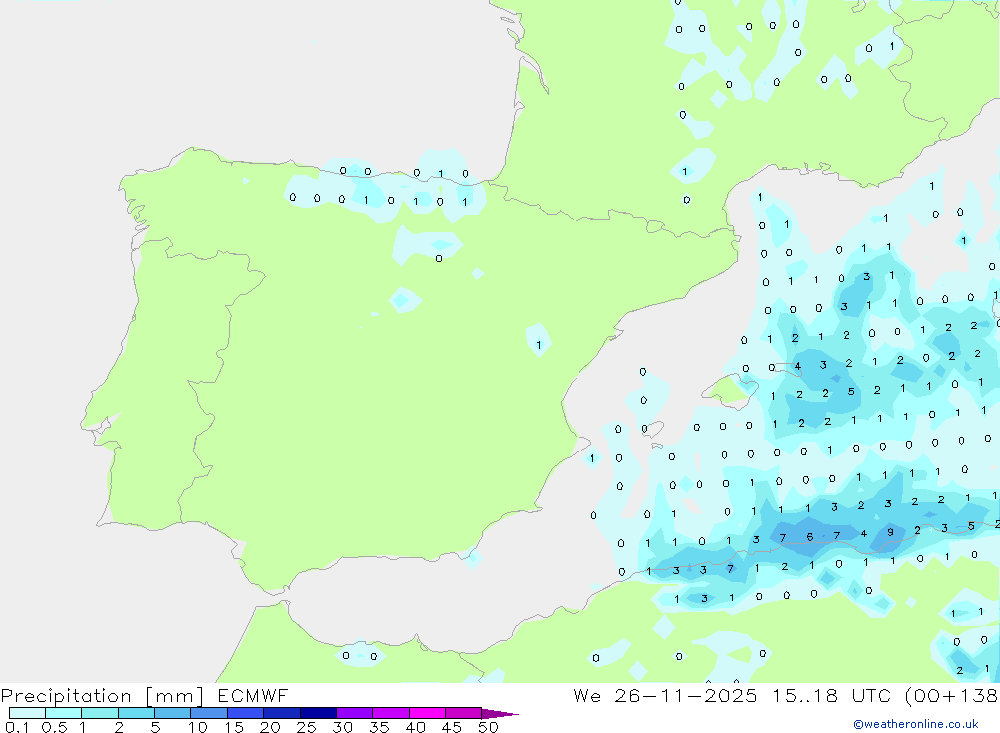The width and height of the screenshot is (1000, 733).
Task: Click the purple swatch between 30 and 35
Action: click(x=354, y=713)
